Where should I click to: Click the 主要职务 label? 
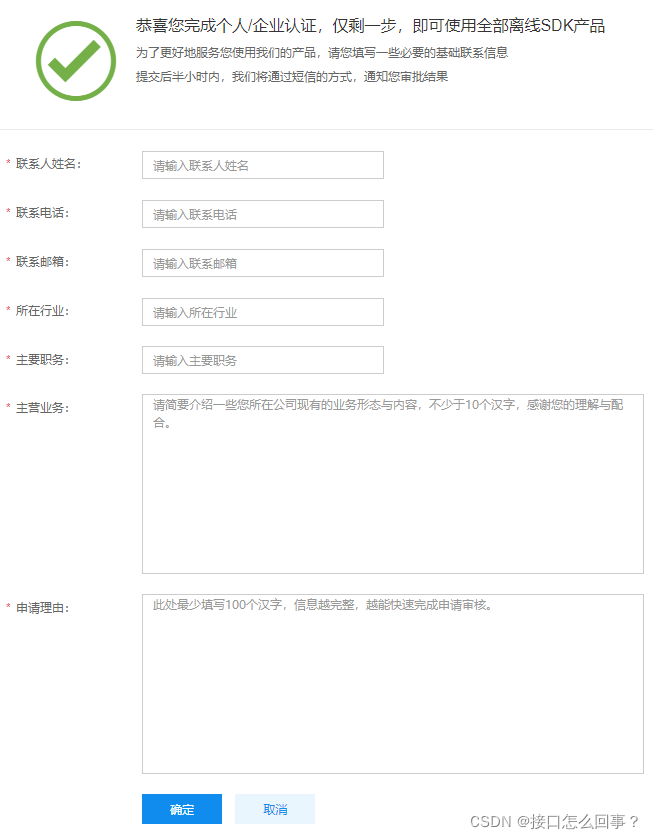[x=42, y=360]
